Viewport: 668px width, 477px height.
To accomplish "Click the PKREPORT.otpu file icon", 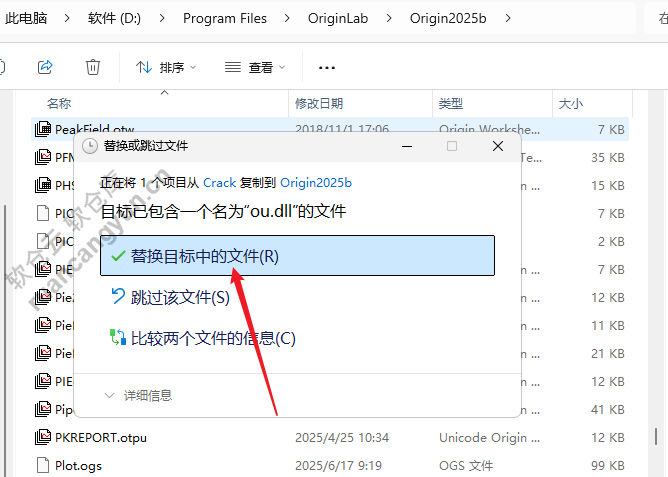I will click(42, 437).
